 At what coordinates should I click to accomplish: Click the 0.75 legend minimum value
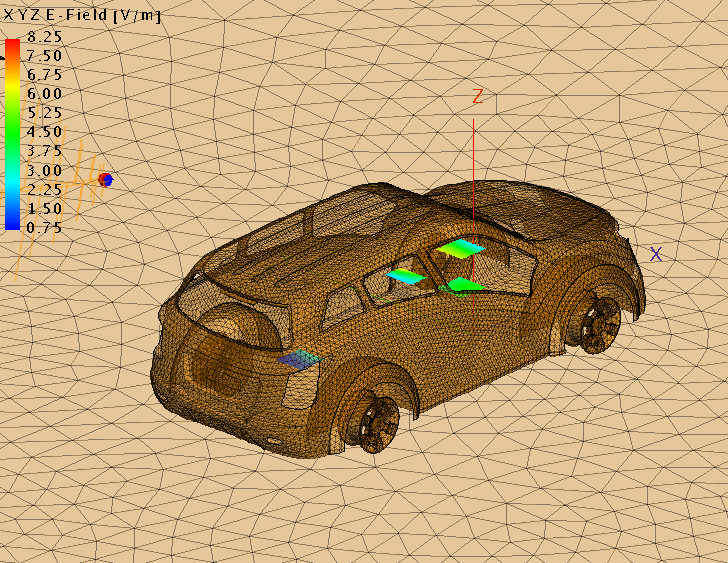(x=44, y=227)
